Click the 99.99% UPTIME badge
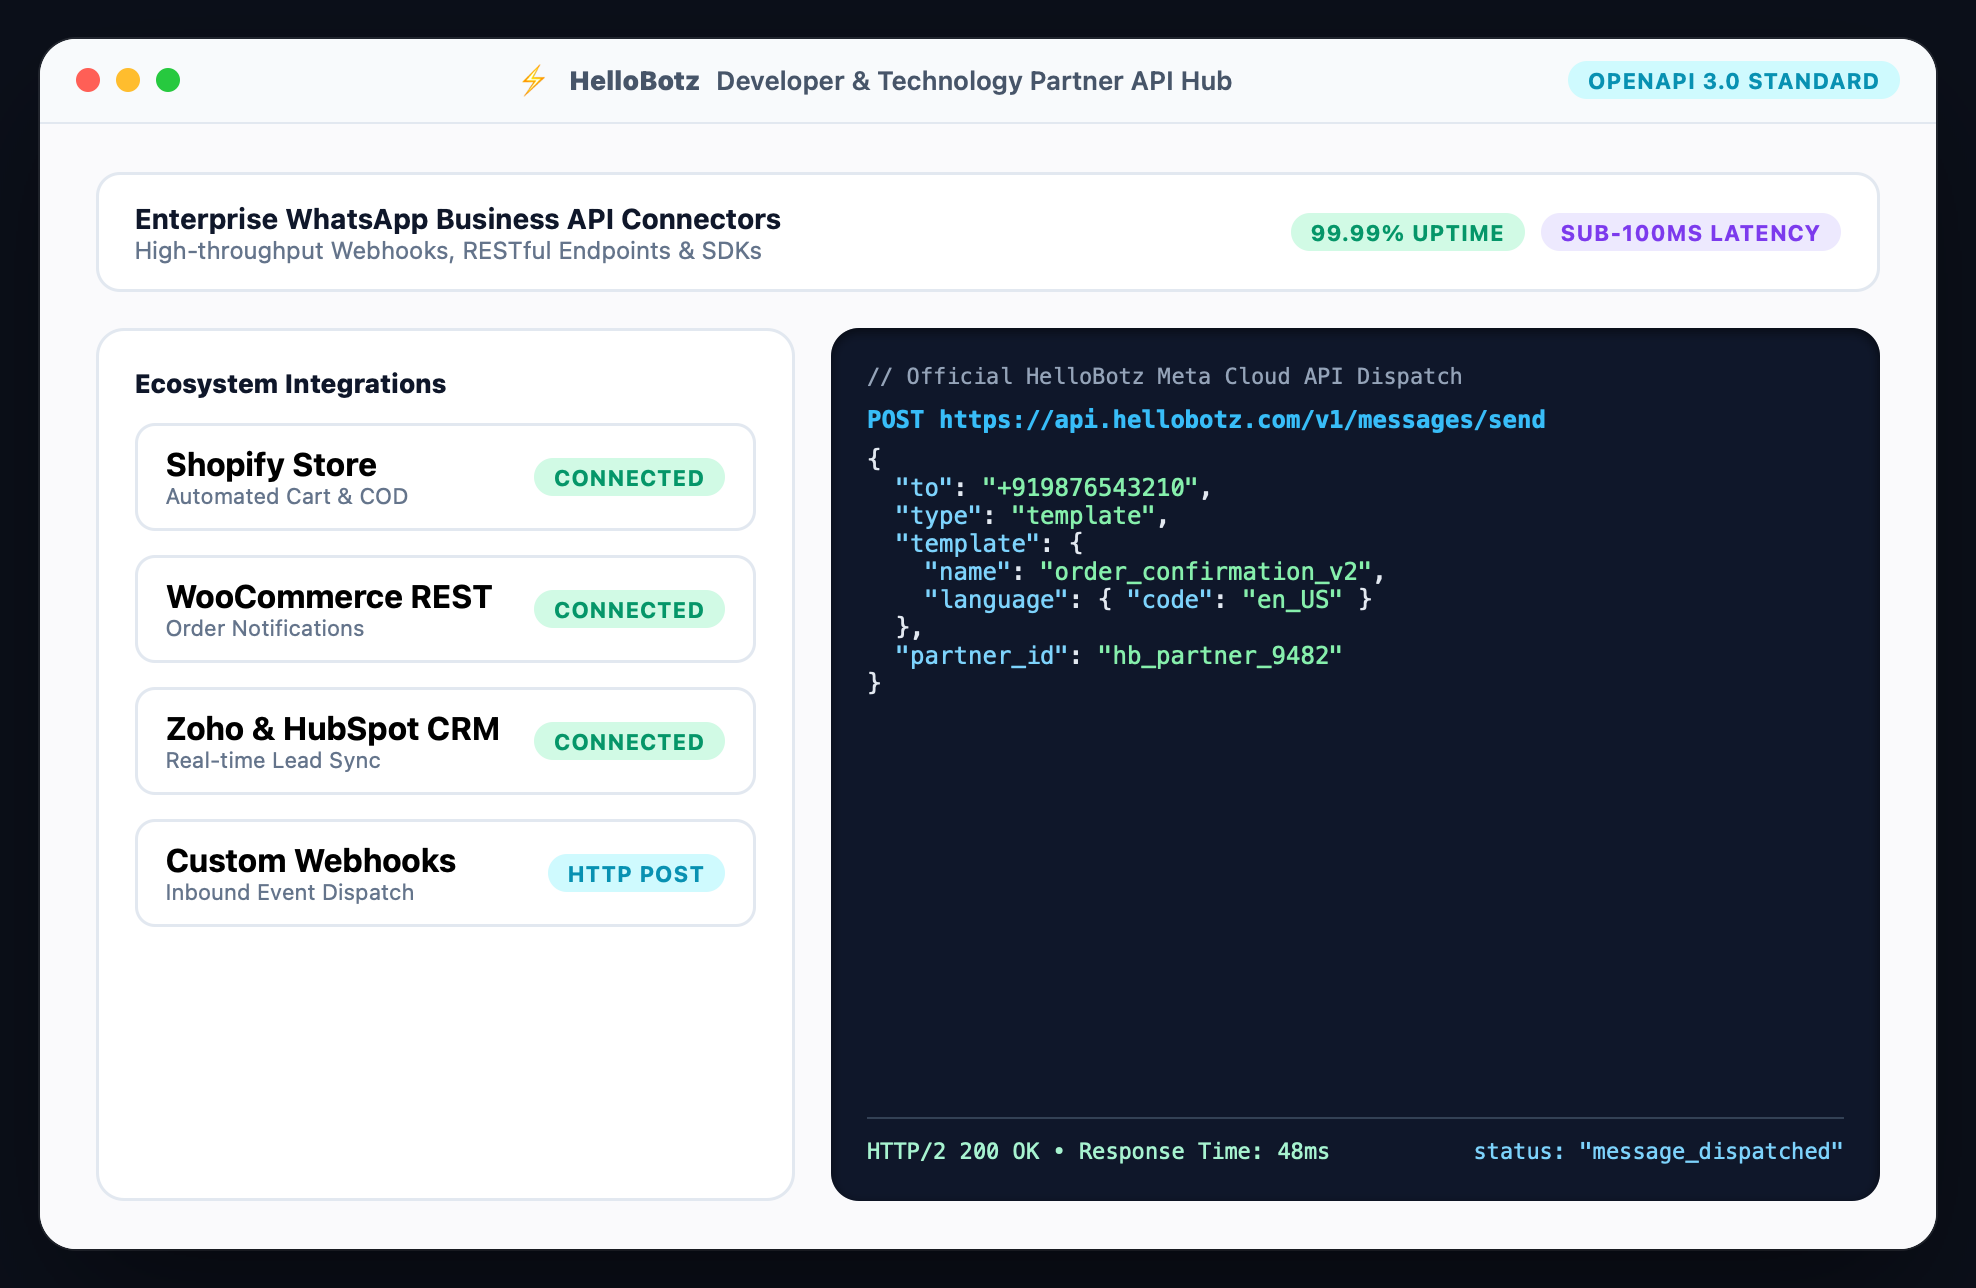The width and height of the screenshot is (1976, 1288). tap(1407, 233)
